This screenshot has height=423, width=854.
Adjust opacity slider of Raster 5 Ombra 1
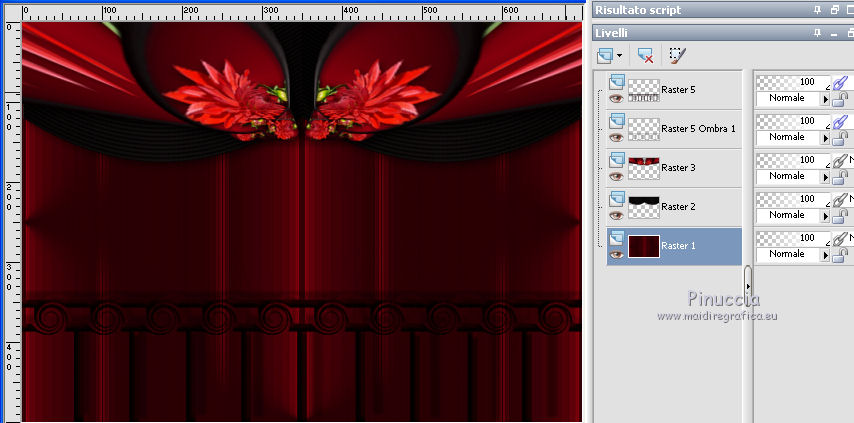click(794, 121)
